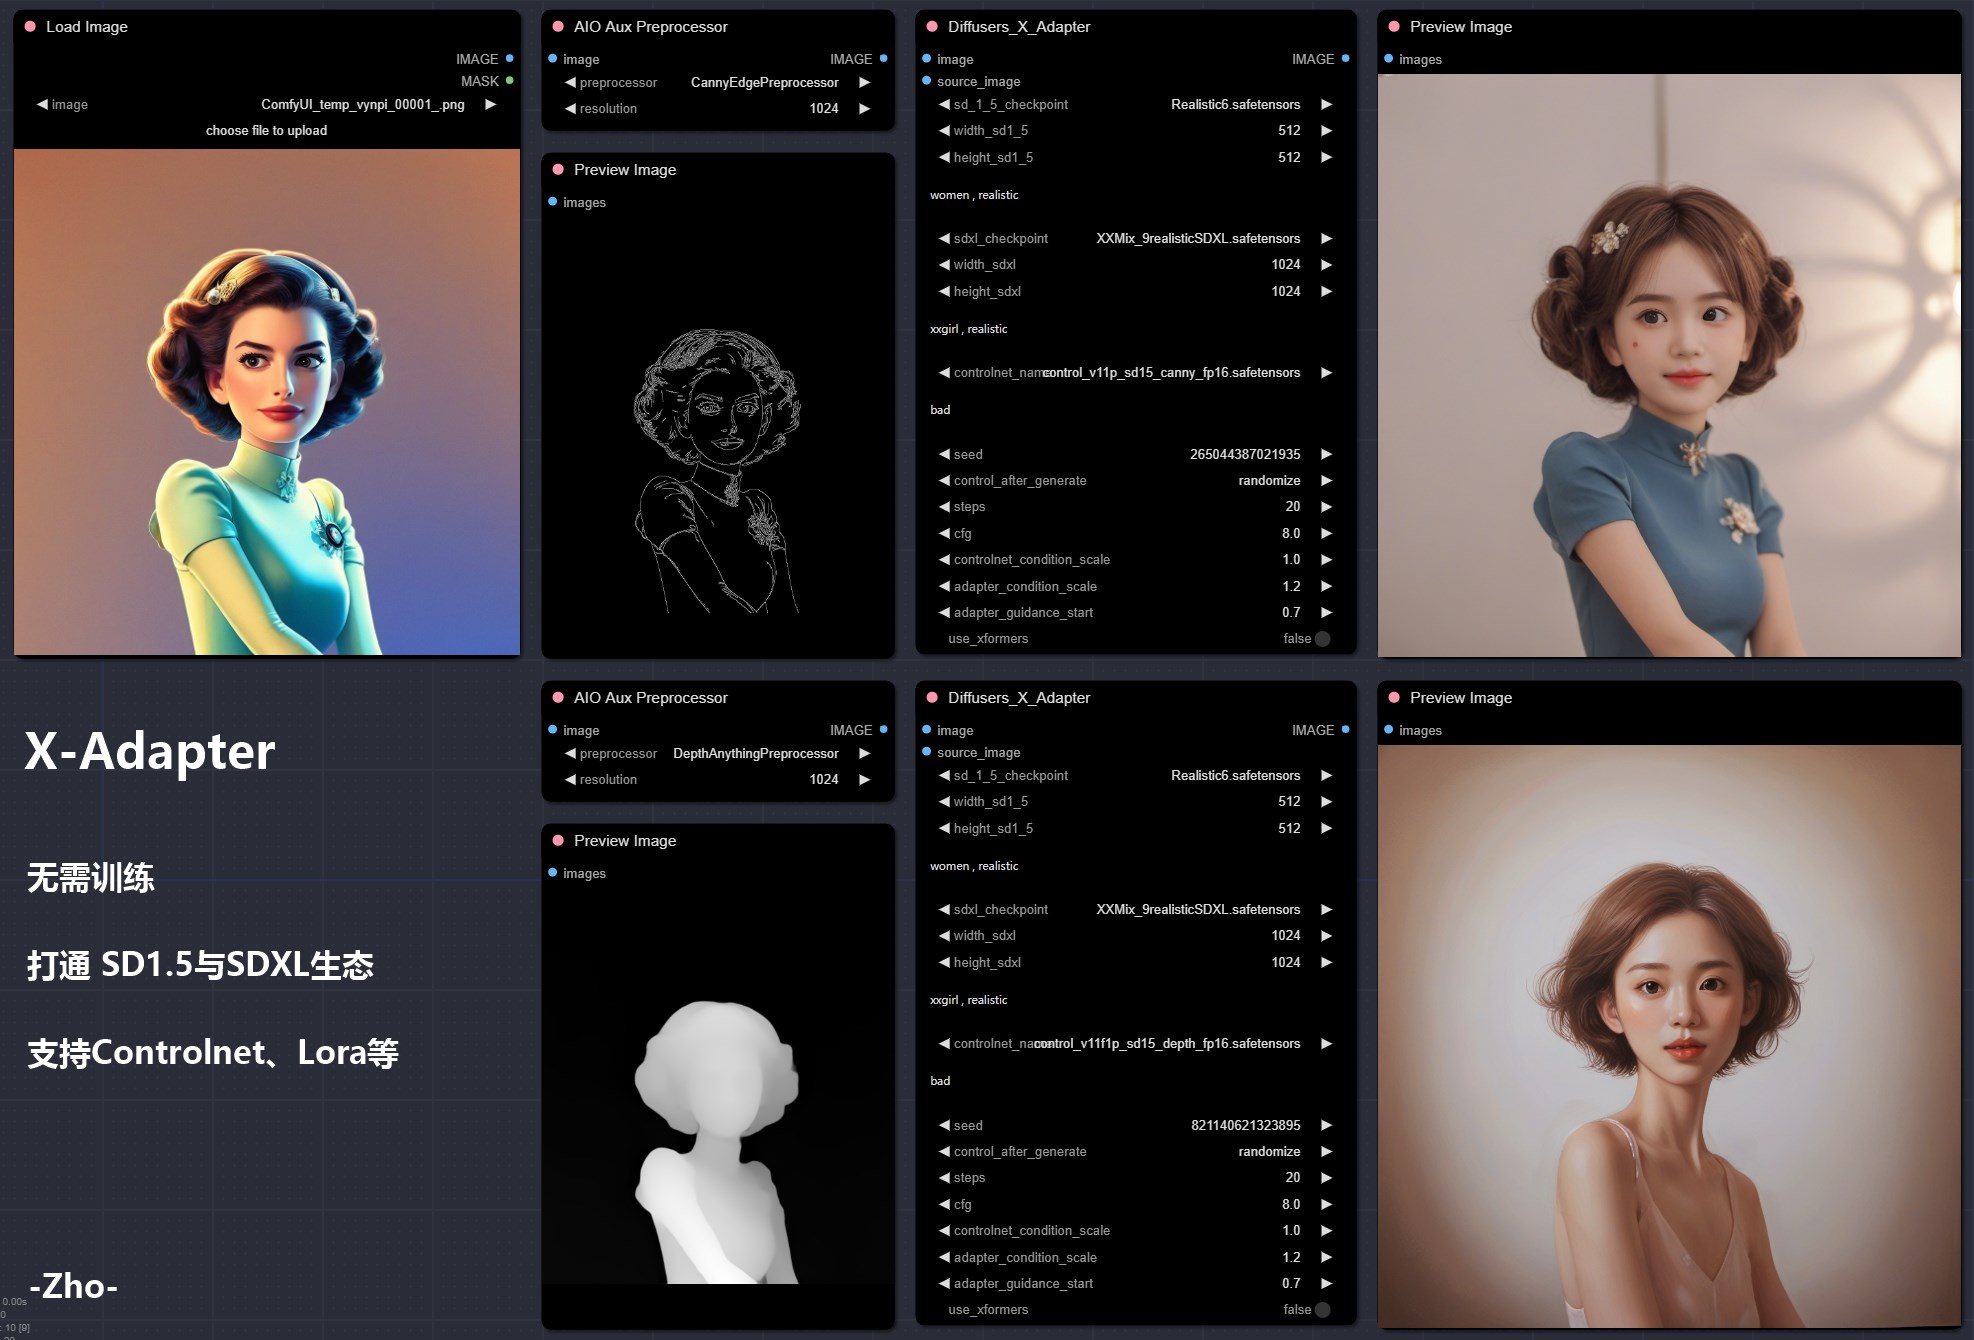Viewport: 1974px width, 1340px height.
Task: Click the image input port on top AIO Aux Preprocessor
Action: tap(553, 59)
